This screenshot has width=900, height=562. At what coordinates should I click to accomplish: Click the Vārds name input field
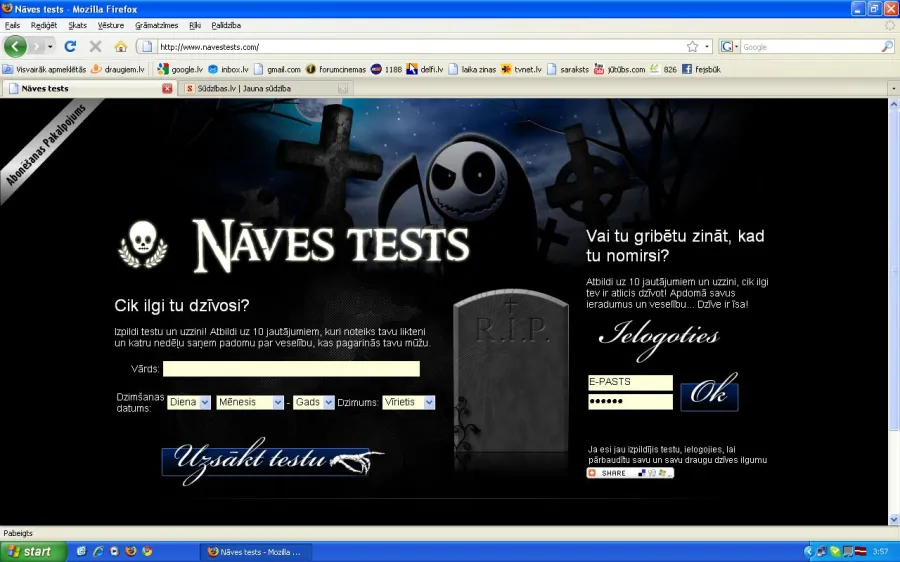pyautogui.click(x=291, y=369)
